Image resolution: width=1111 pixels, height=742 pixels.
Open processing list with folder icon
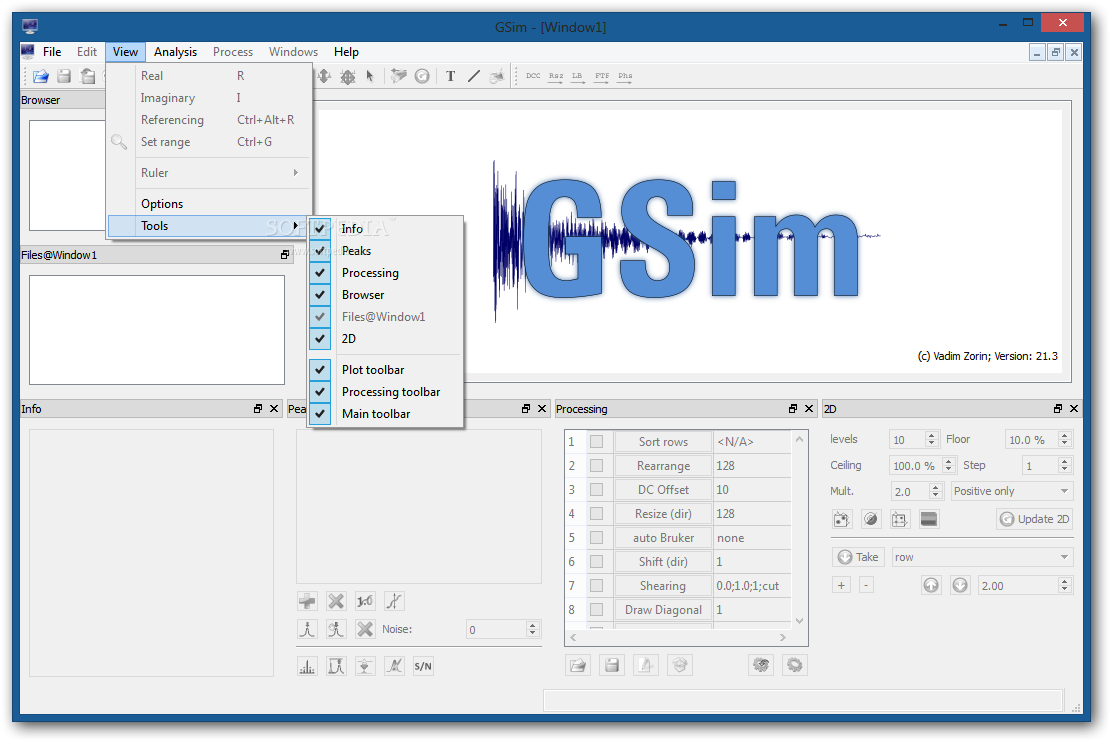(578, 665)
